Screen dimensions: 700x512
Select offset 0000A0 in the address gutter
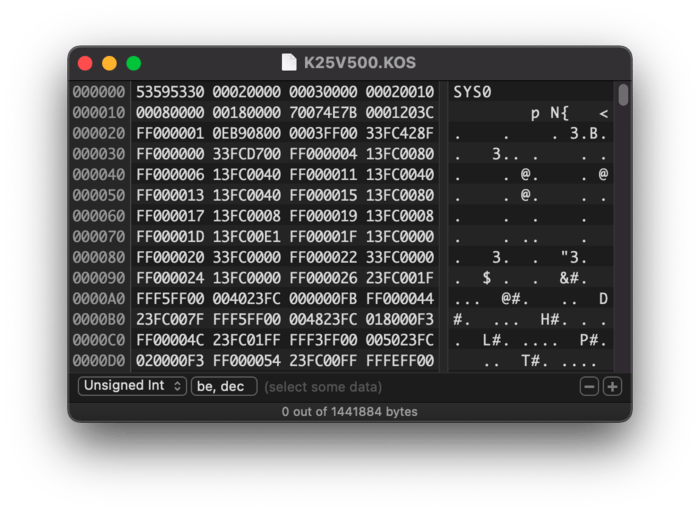click(97, 298)
